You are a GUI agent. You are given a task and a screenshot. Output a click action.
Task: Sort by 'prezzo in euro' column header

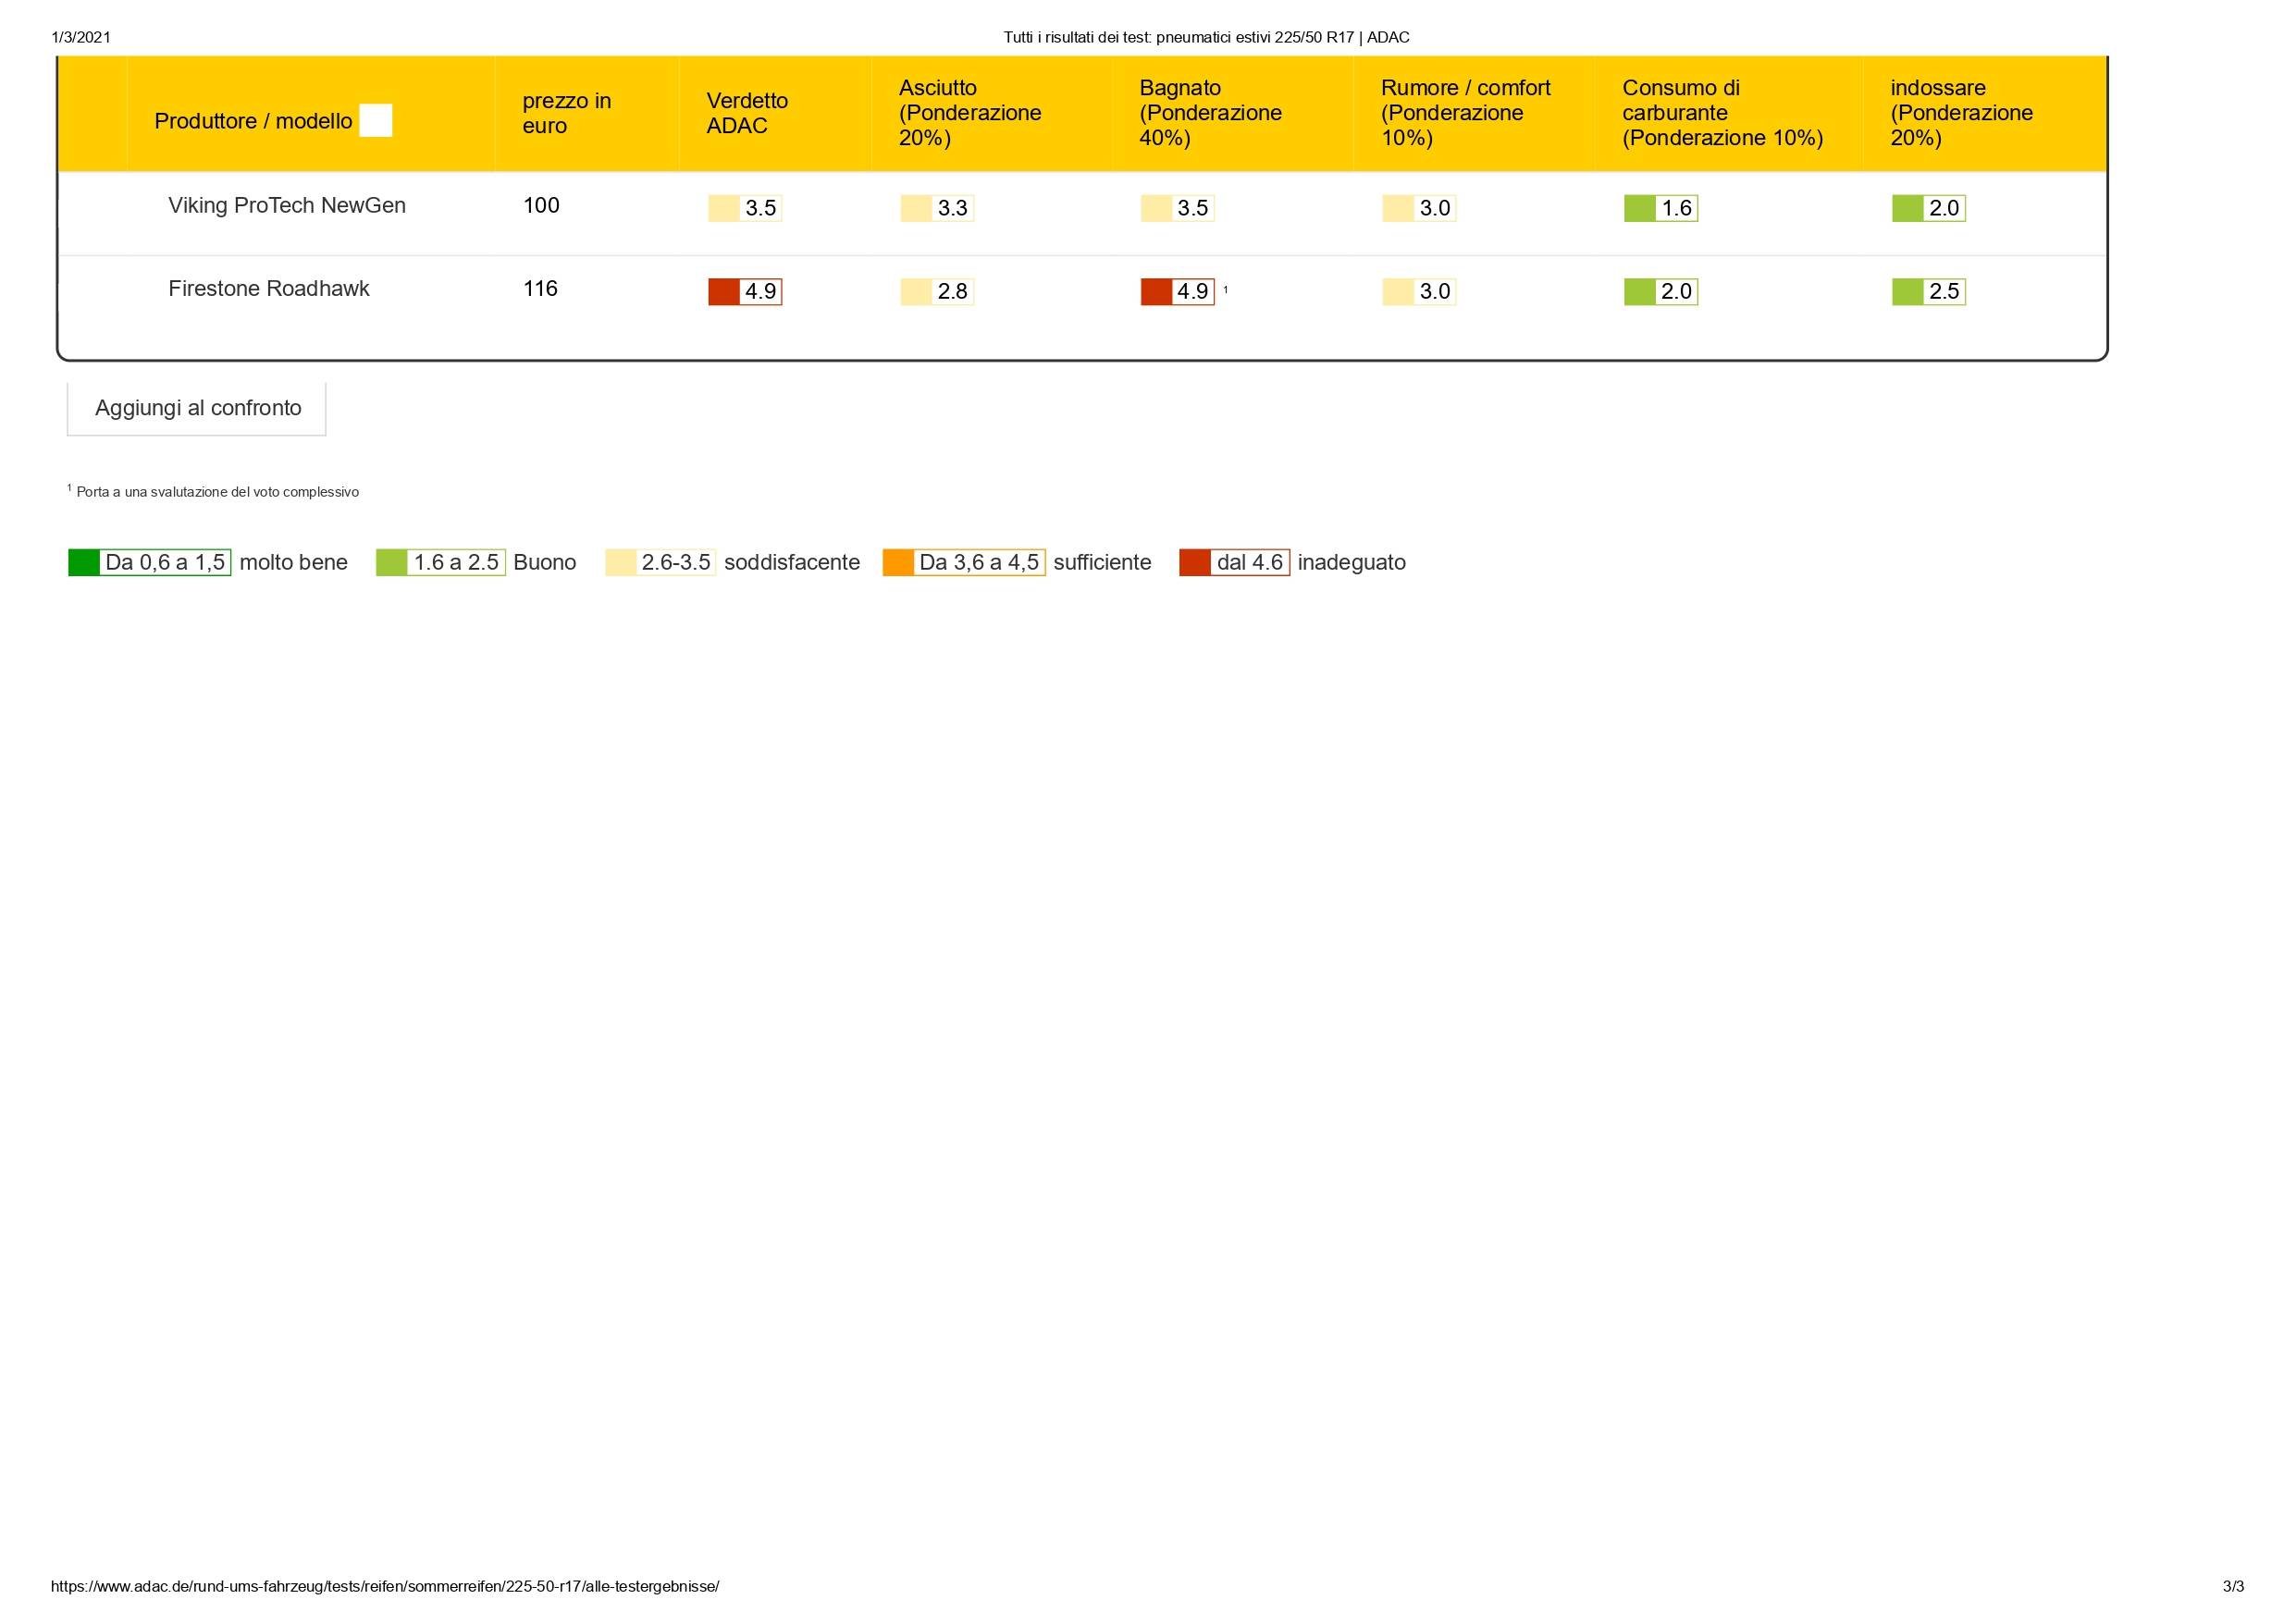pyautogui.click(x=566, y=113)
